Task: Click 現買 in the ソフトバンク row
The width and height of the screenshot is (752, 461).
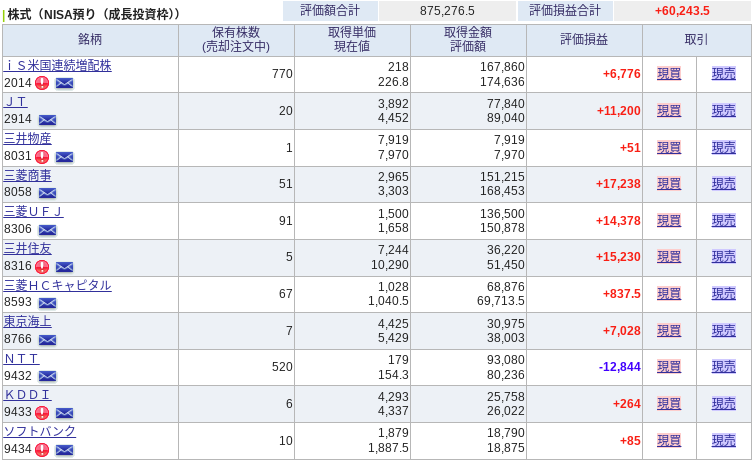Action: [669, 440]
